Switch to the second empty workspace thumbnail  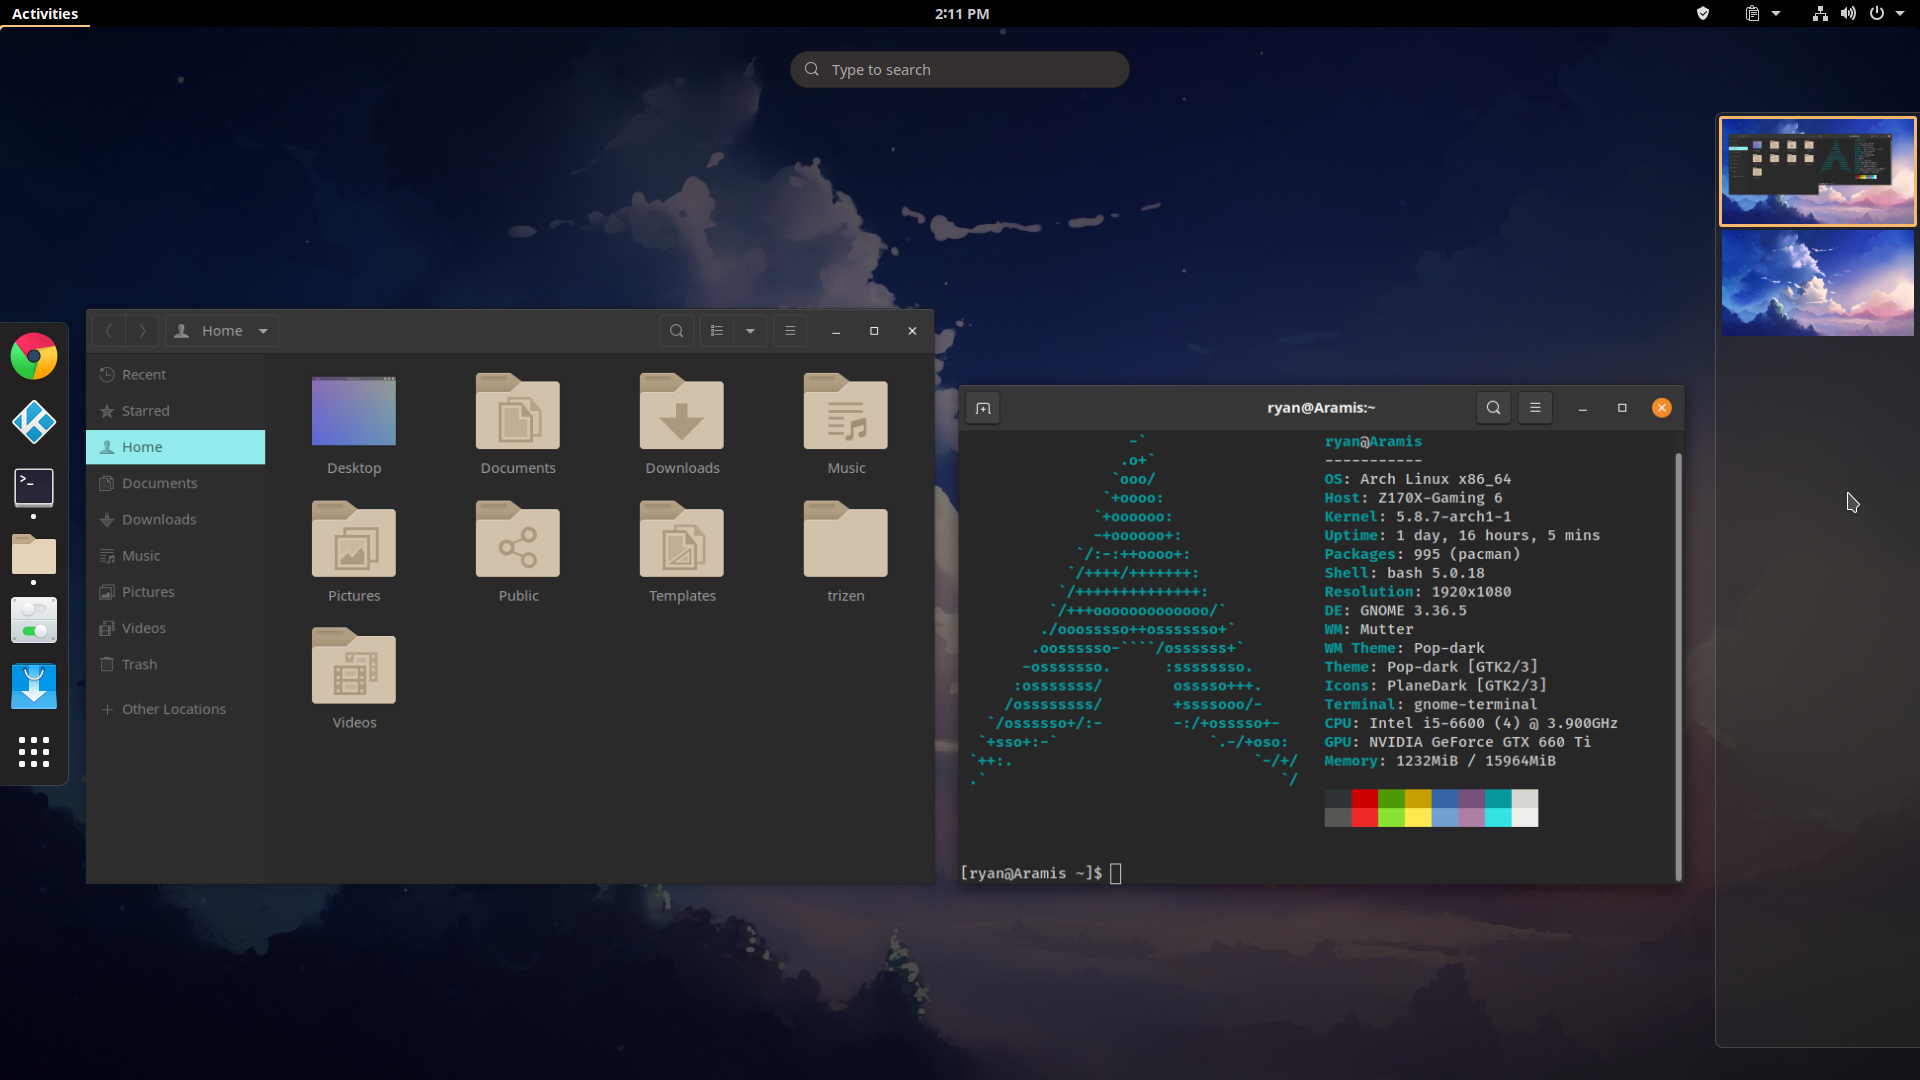(x=1817, y=283)
